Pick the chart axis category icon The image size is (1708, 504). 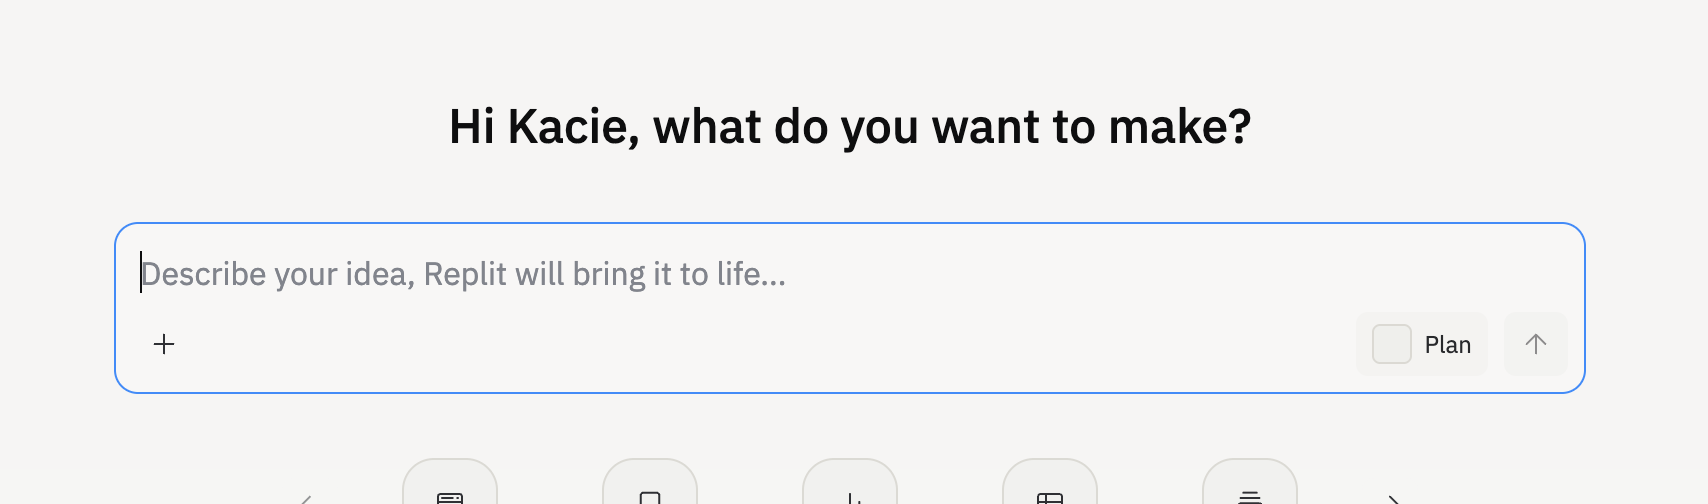(x=850, y=494)
